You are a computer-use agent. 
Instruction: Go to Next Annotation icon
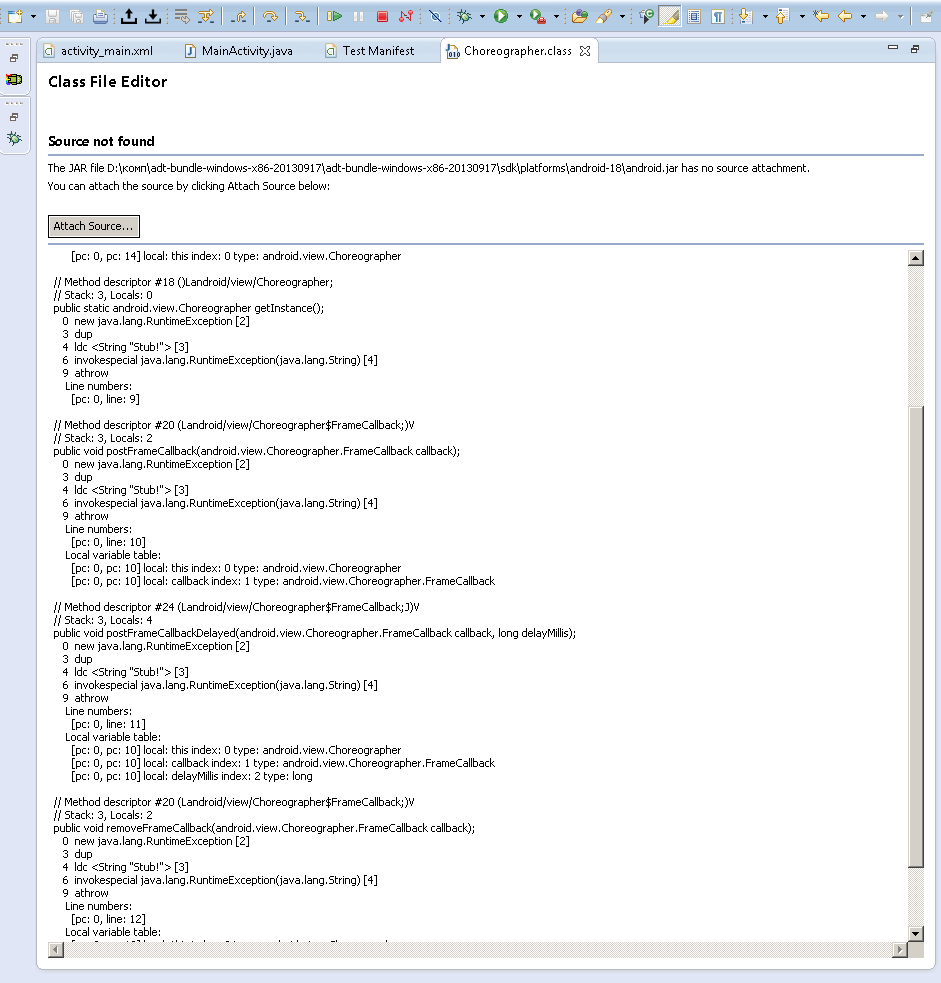(745, 16)
